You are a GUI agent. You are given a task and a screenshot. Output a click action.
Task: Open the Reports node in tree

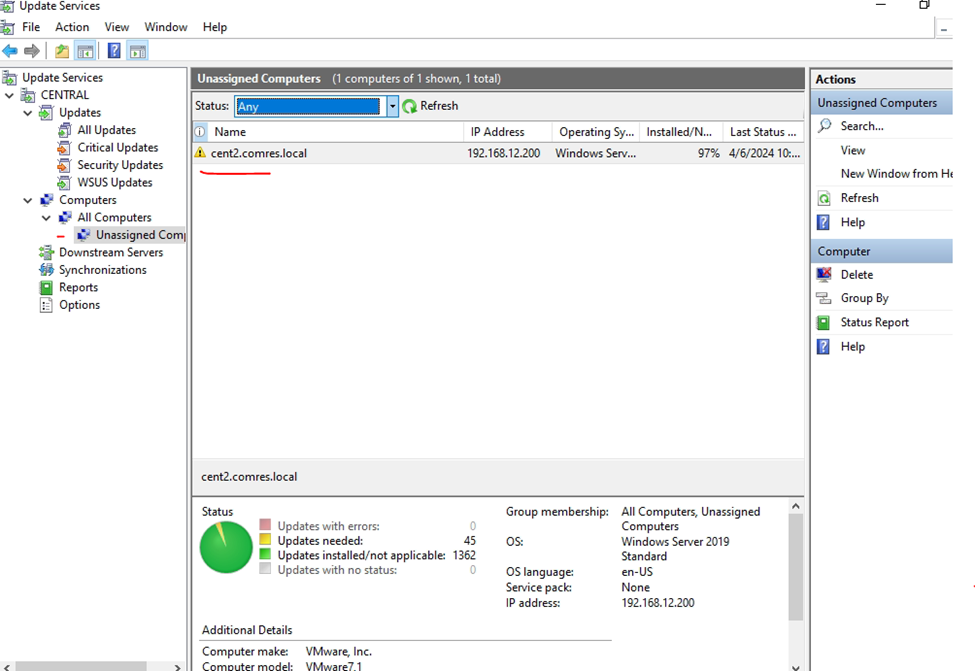(78, 288)
